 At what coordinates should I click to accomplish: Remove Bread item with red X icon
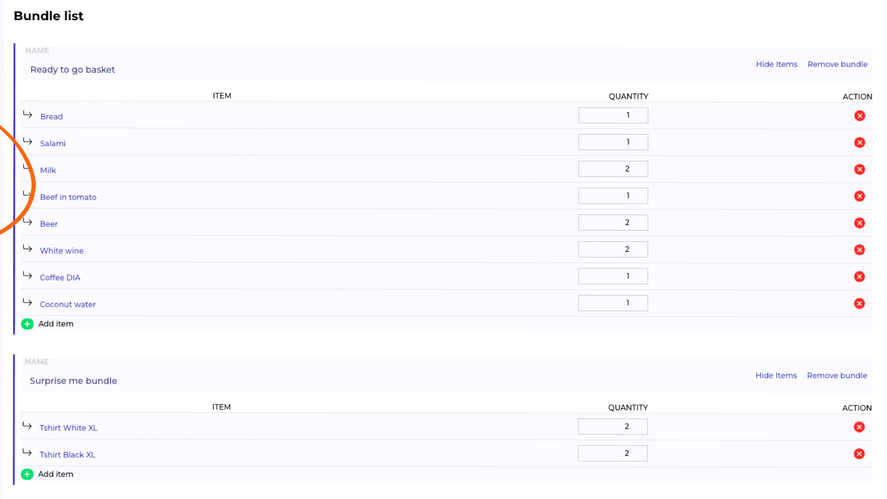859,115
